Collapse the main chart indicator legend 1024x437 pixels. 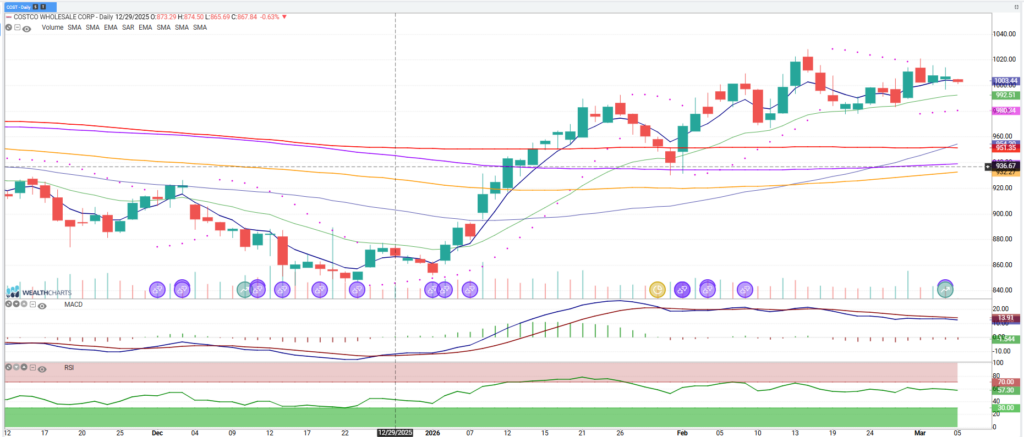pyautogui.click(x=16, y=27)
